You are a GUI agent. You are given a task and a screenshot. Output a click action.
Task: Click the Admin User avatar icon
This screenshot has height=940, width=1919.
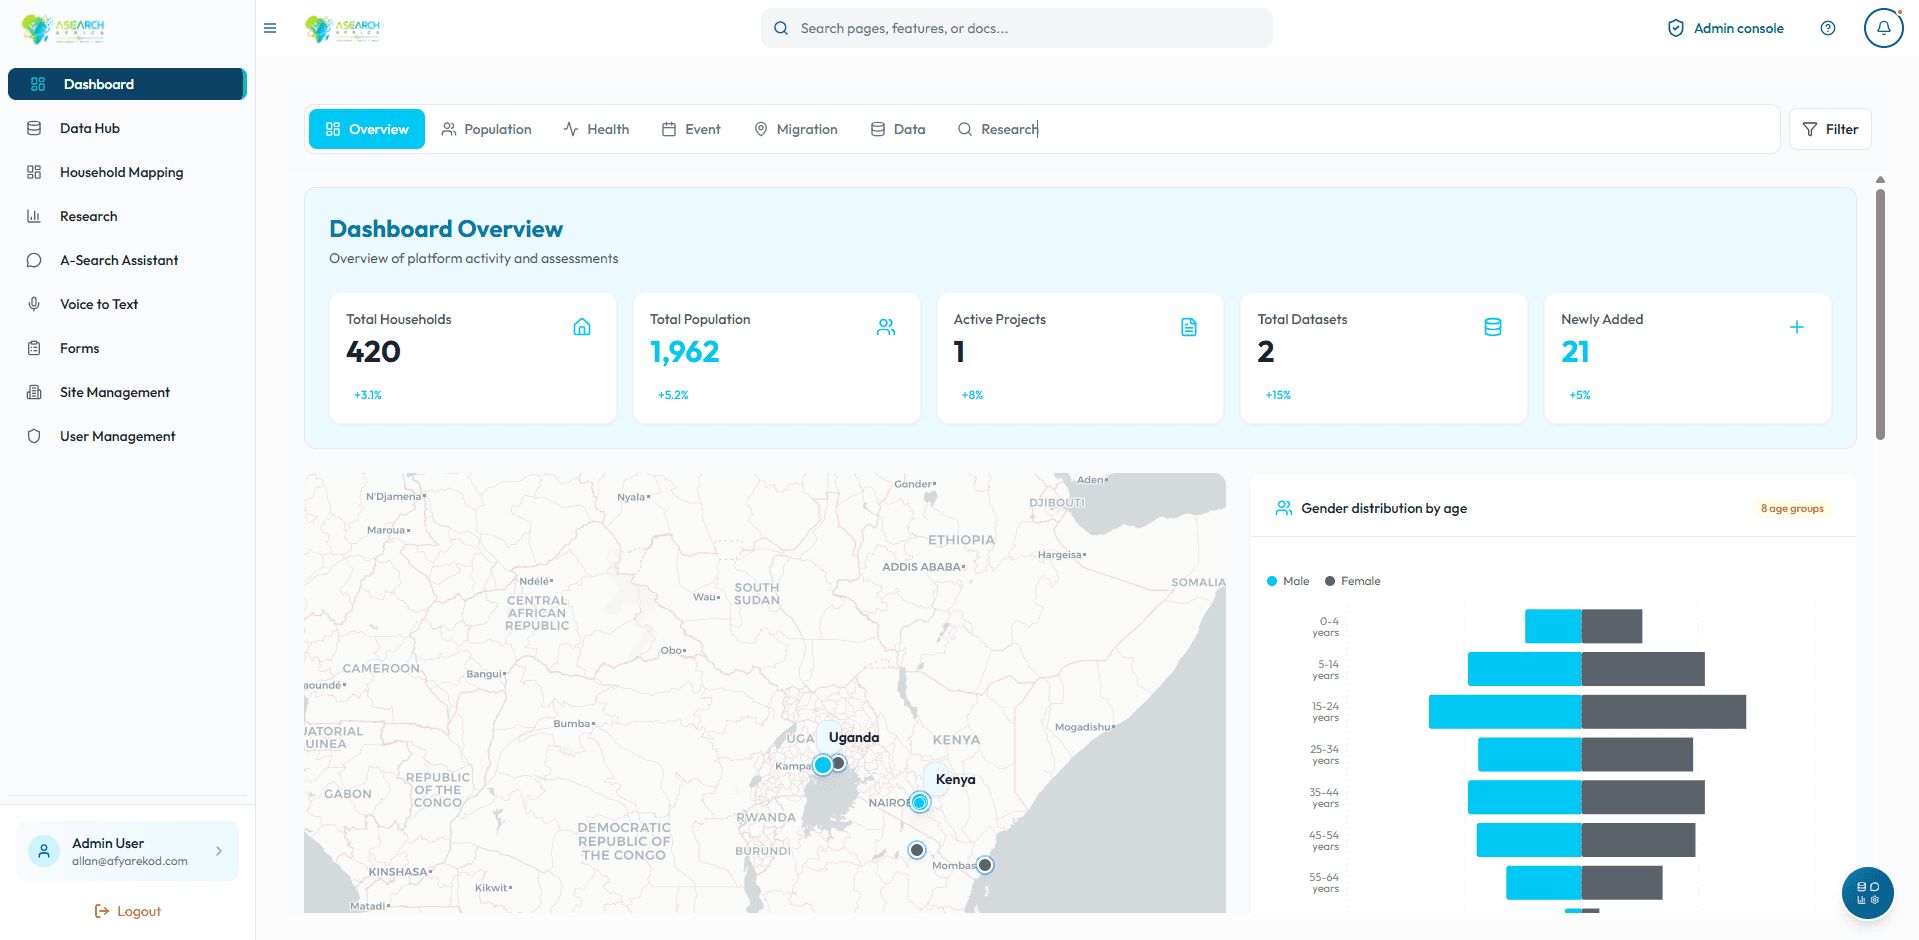(x=44, y=851)
